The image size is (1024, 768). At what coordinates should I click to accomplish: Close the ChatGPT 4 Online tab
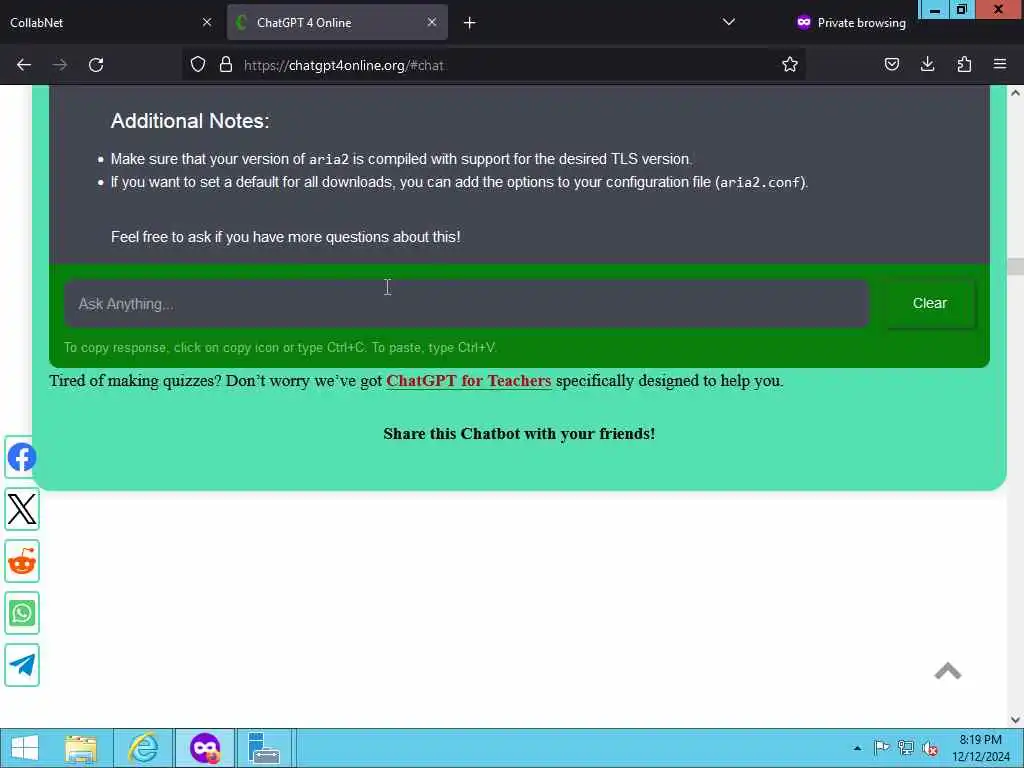coord(432,22)
